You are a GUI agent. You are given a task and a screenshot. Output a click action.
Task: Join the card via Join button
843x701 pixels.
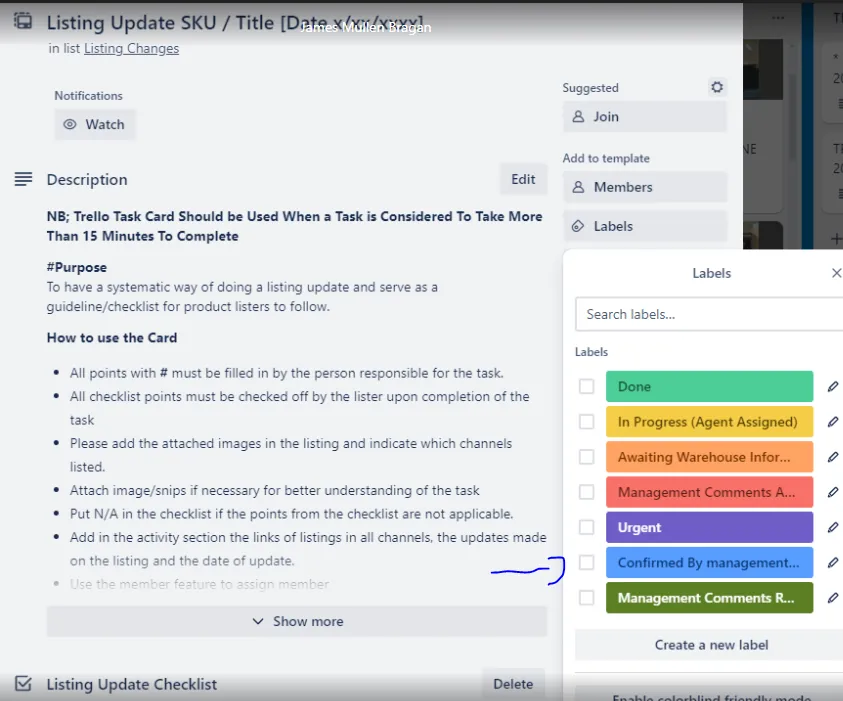point(645,117)
